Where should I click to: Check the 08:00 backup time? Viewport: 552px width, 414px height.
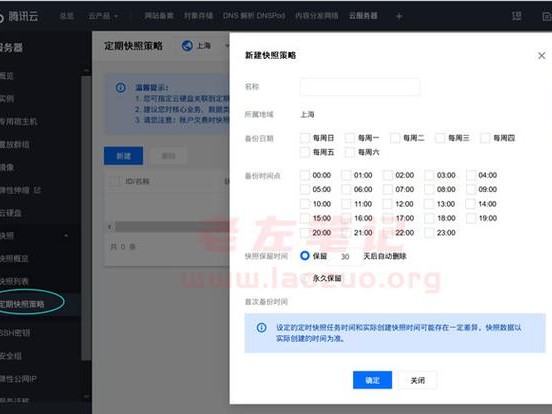429,189
